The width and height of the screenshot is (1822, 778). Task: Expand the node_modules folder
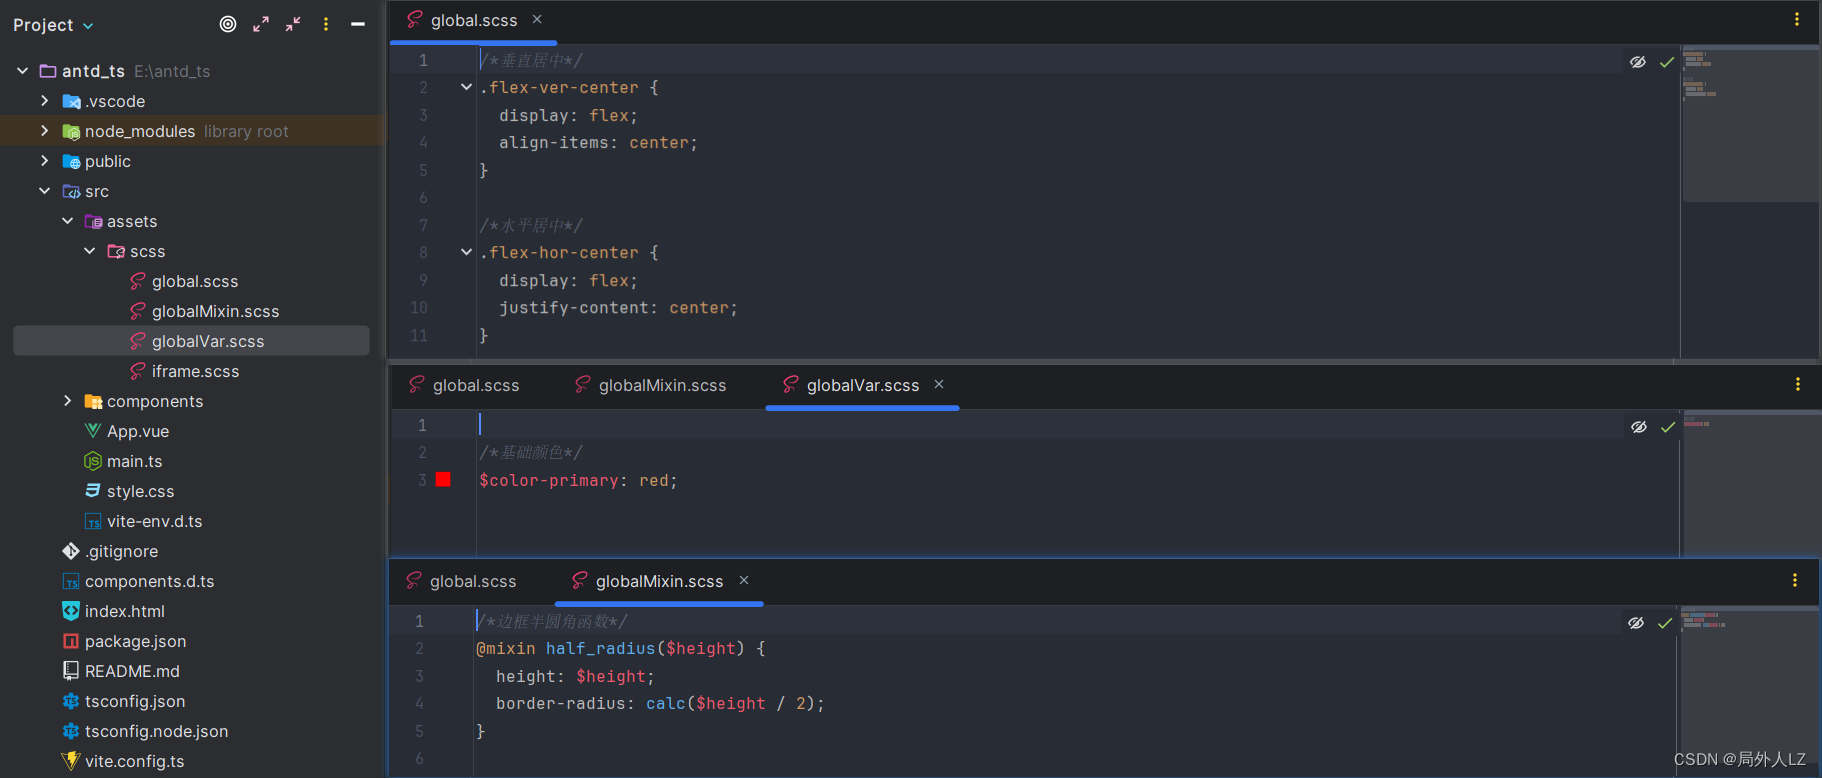coord(44,131)
